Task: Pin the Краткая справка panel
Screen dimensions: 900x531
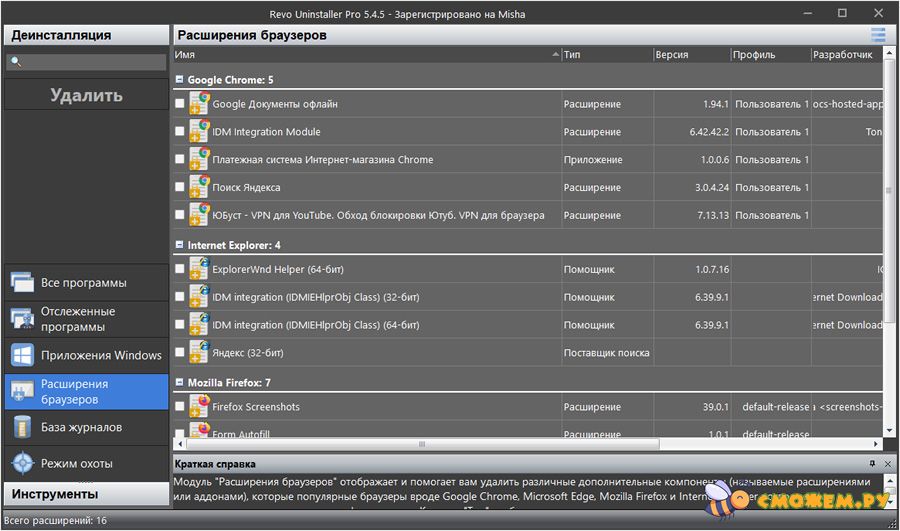Action: click(x=872, y=464)
